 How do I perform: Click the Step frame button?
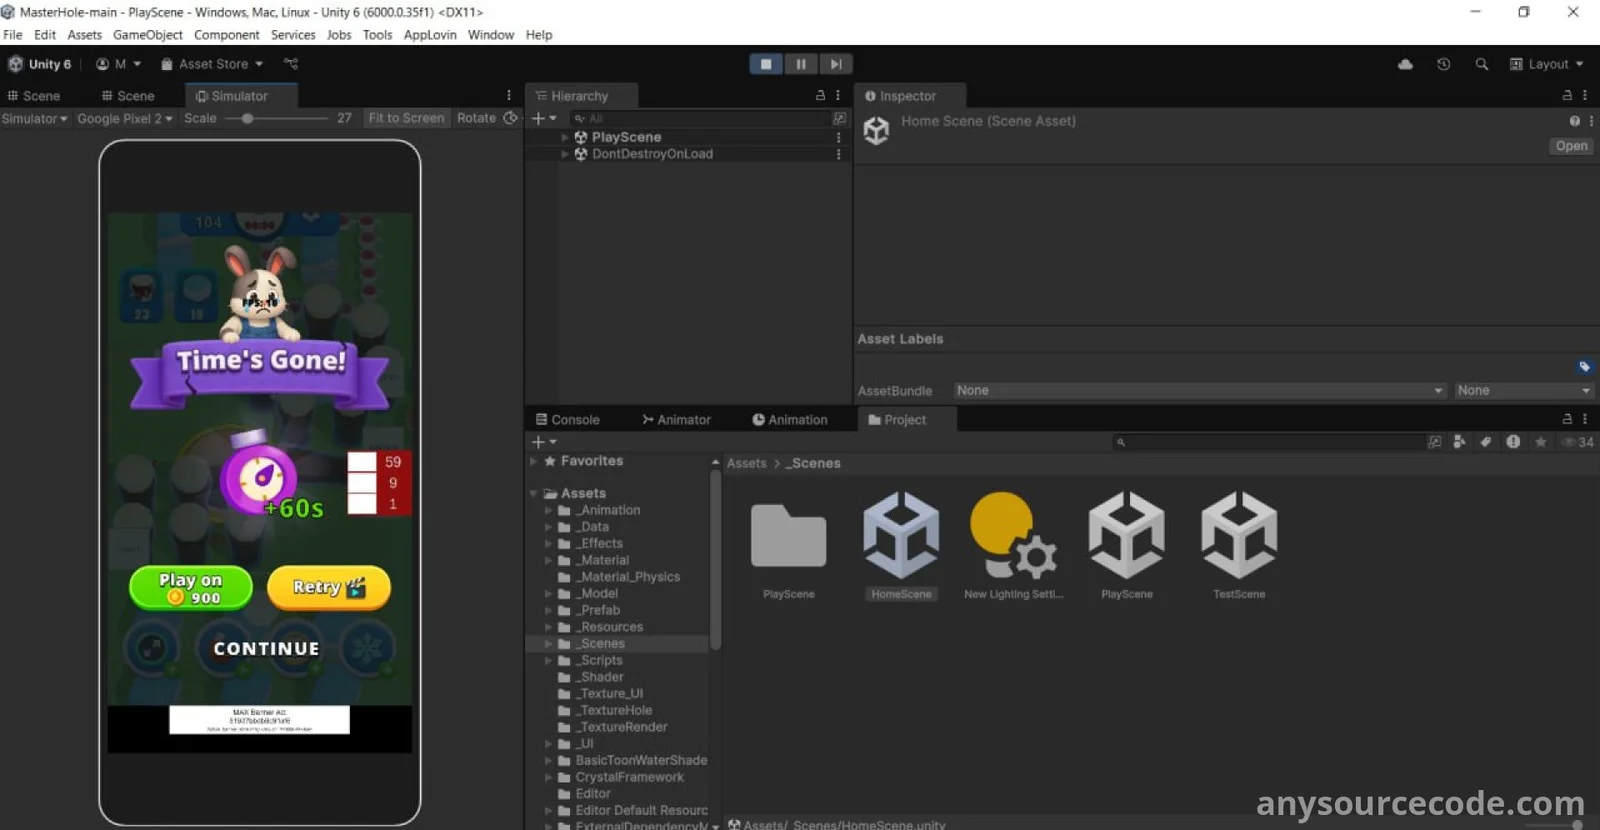pyautogui.click(x=835, y=64)
